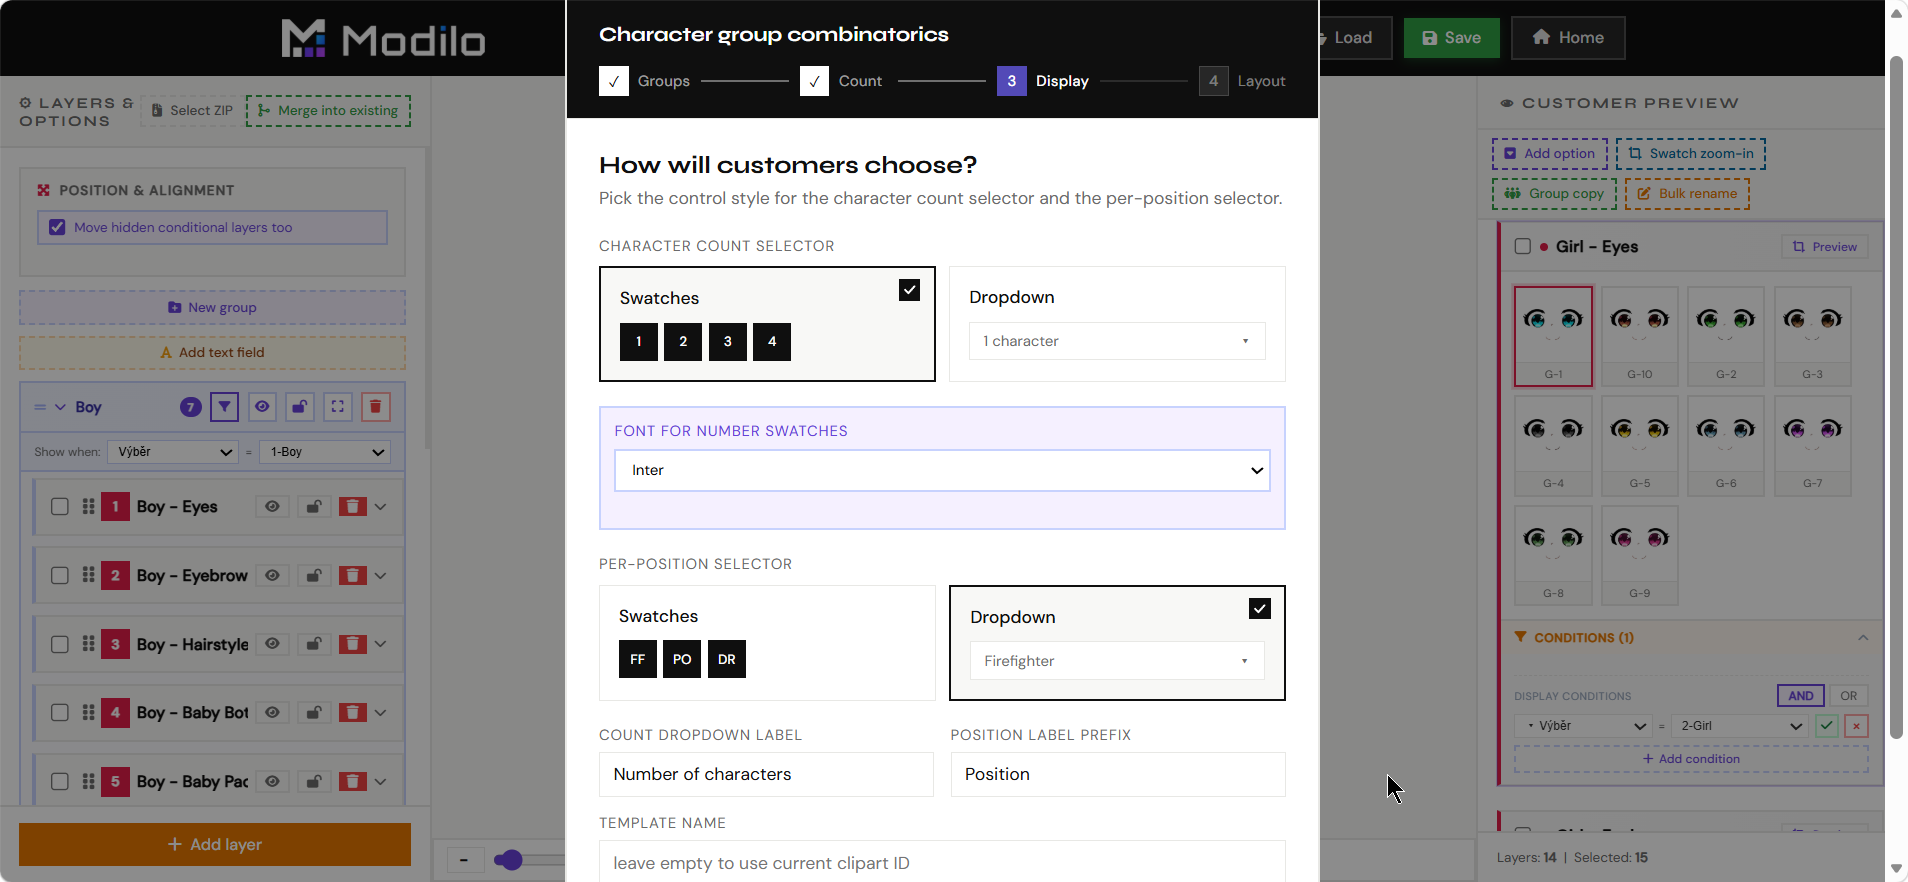Open the Firefighter position dropdown

1117,661
